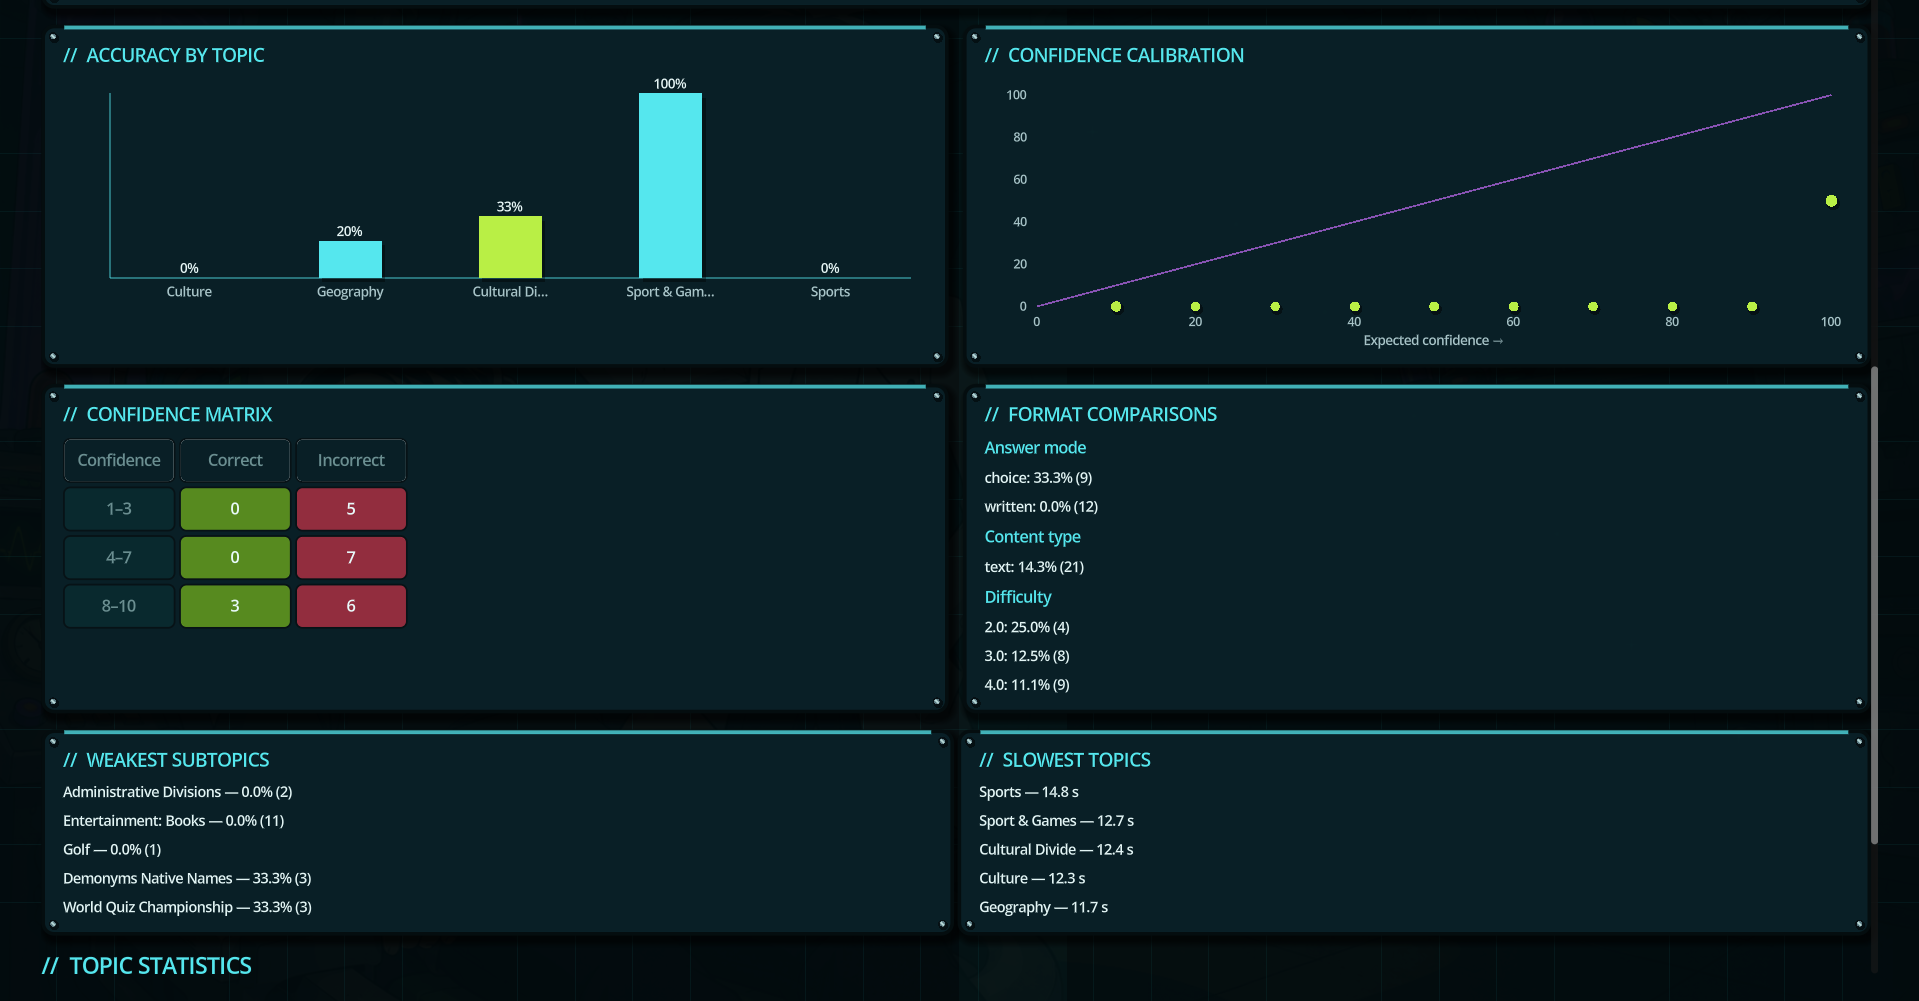Click the Correct column header
This screenshot has height=1001, width=1919.
(235, 460)
